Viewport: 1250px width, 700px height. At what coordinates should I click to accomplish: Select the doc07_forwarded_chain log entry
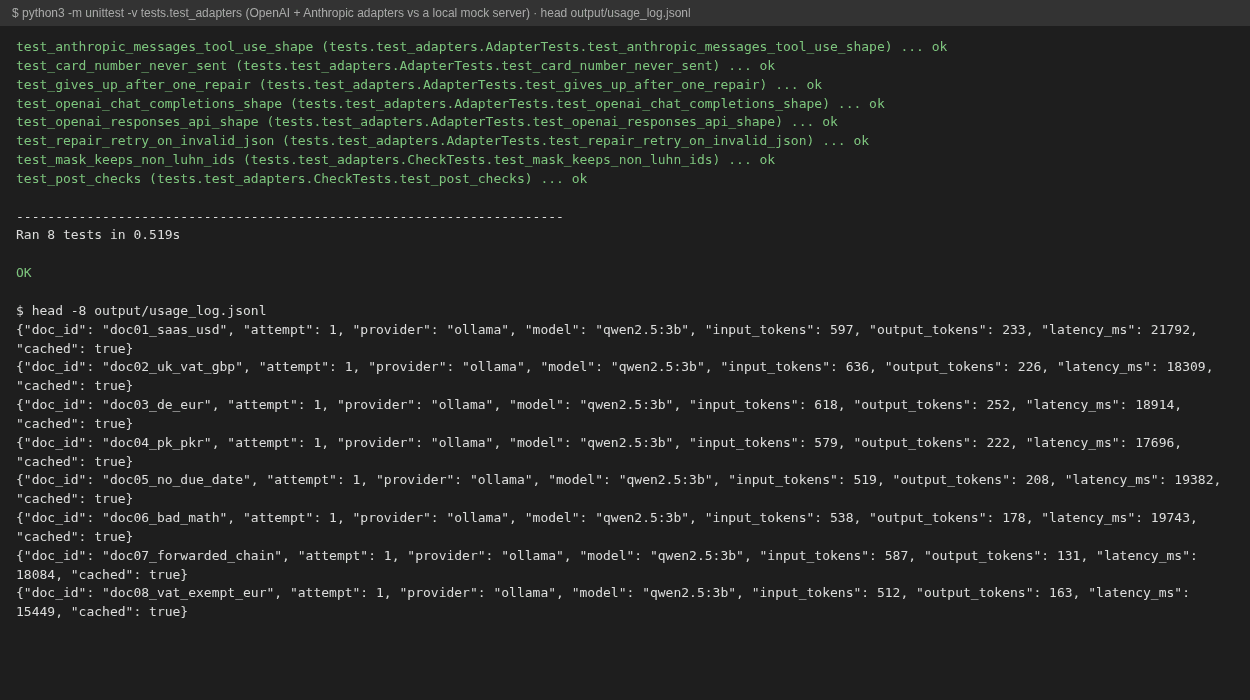pyautogui.click(x=607, y=565)
